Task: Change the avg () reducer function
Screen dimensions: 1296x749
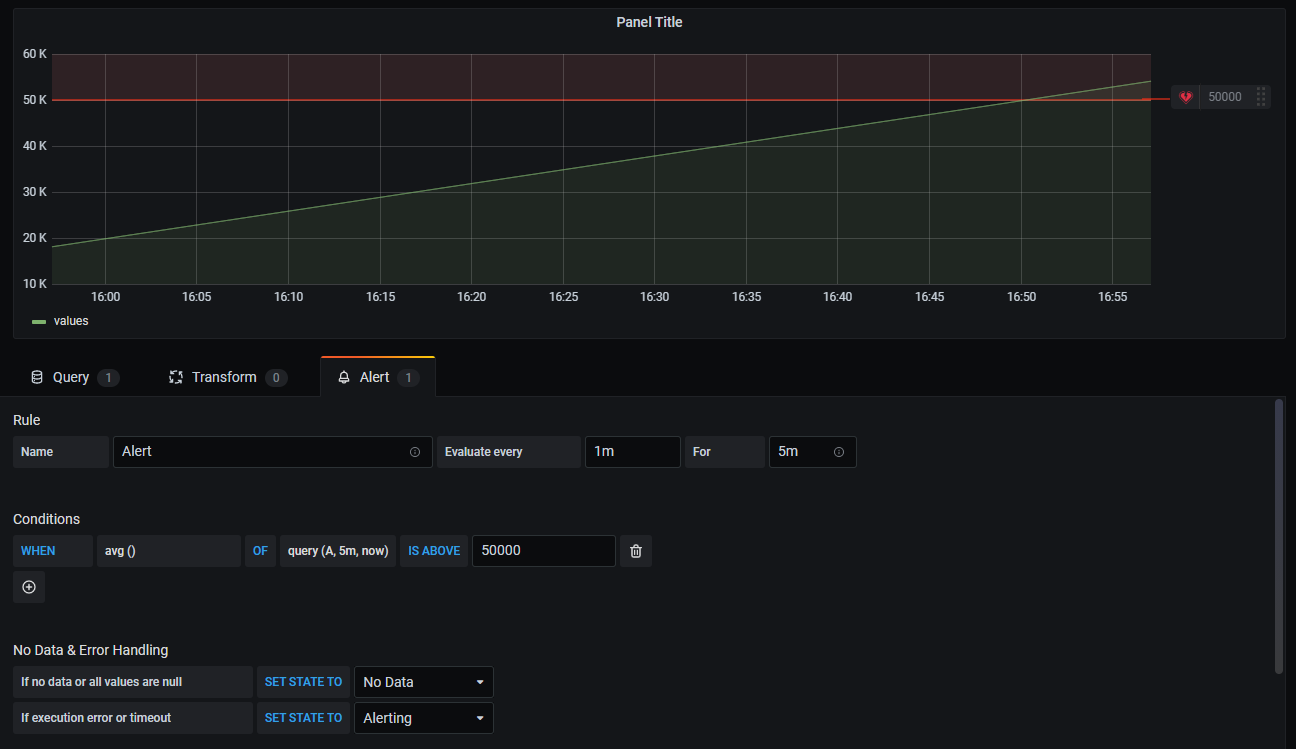Action: click(168, 551)
